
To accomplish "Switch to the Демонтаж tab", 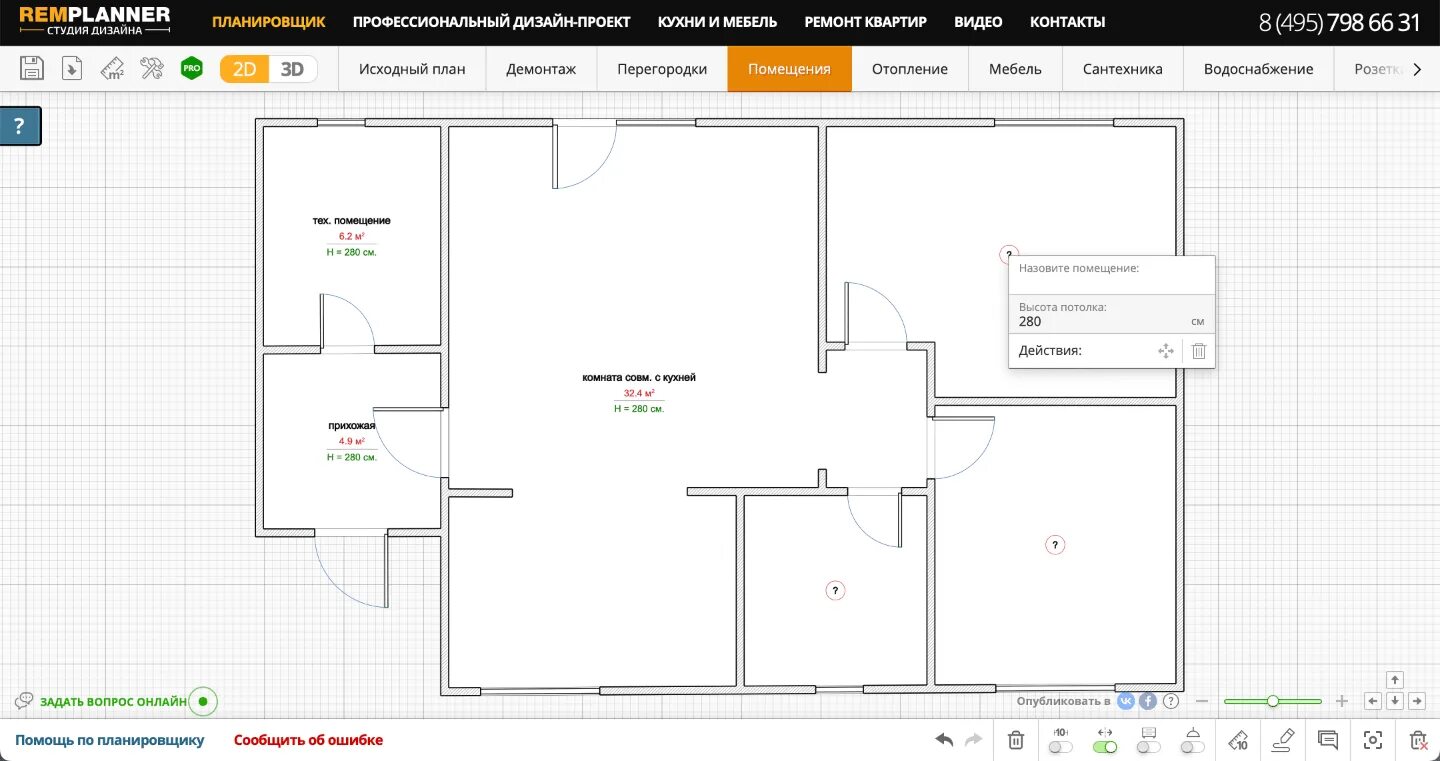I will point(541,68).
